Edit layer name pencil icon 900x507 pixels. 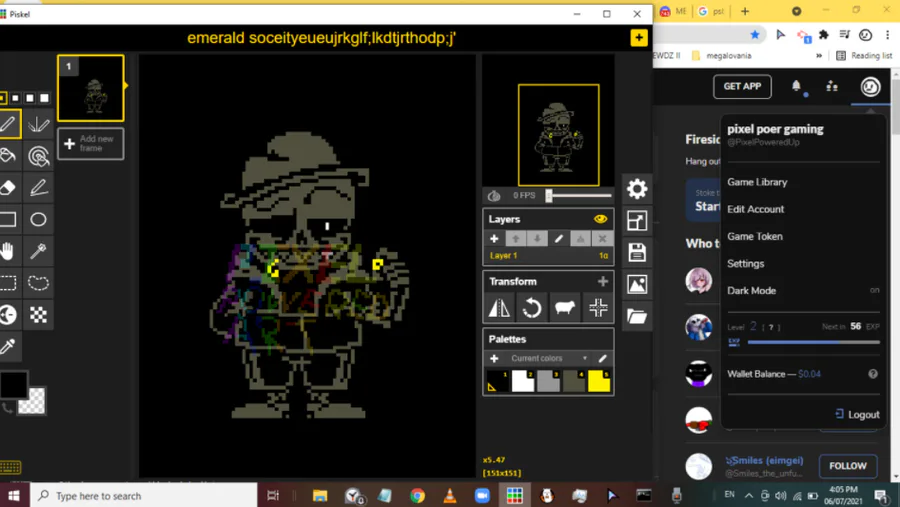coord(558,239)
